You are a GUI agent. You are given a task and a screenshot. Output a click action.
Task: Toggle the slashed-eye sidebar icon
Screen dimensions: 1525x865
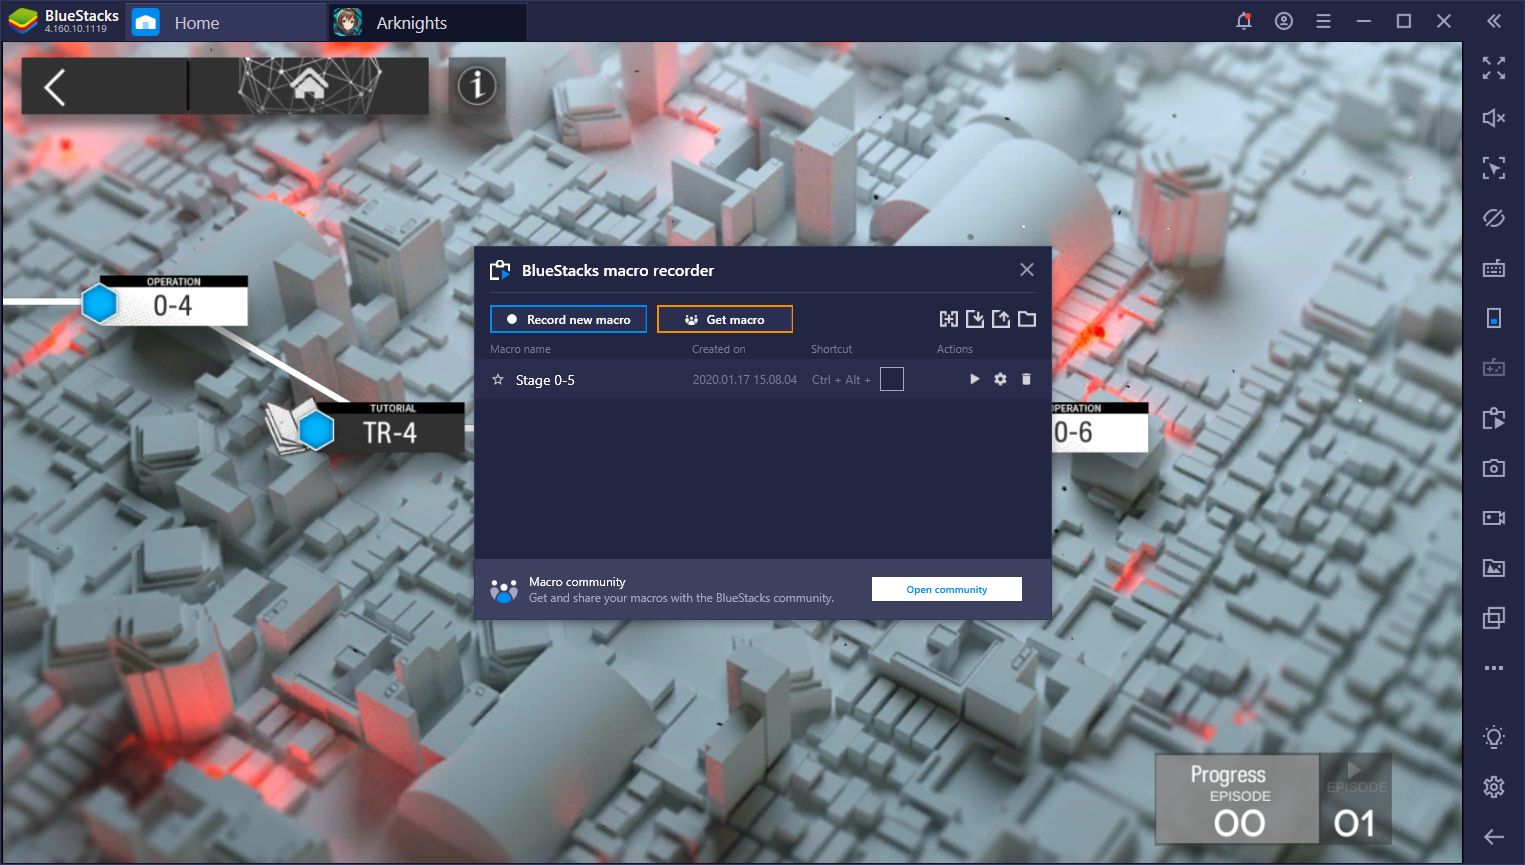pos(1494,218)
